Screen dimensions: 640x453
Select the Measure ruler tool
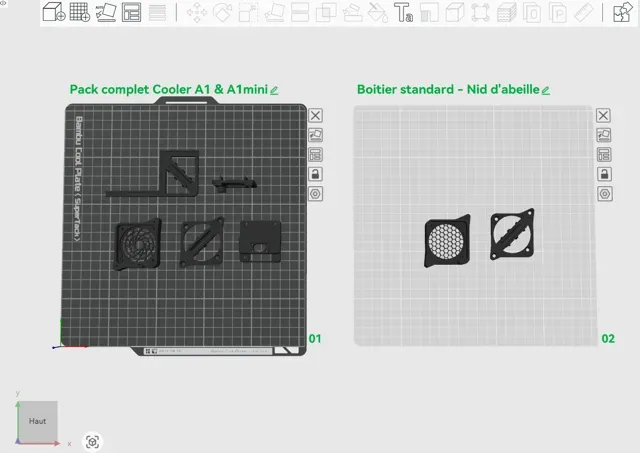[x=584, y=13]
